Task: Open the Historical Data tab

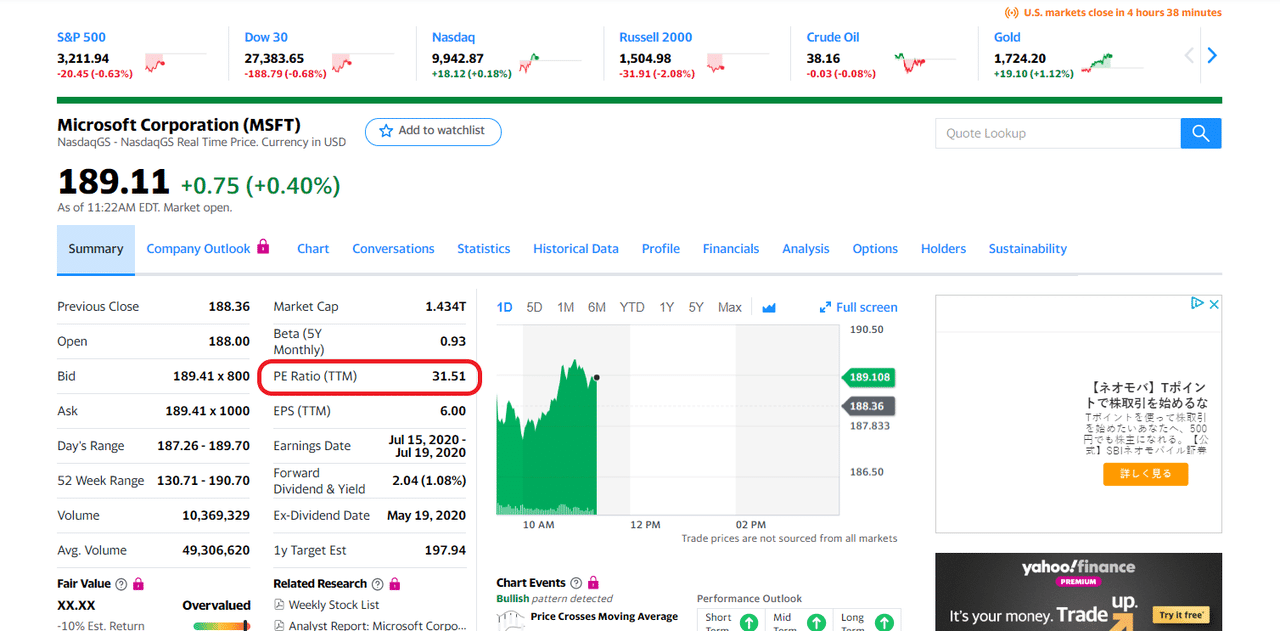Action: tap(576, 249)
